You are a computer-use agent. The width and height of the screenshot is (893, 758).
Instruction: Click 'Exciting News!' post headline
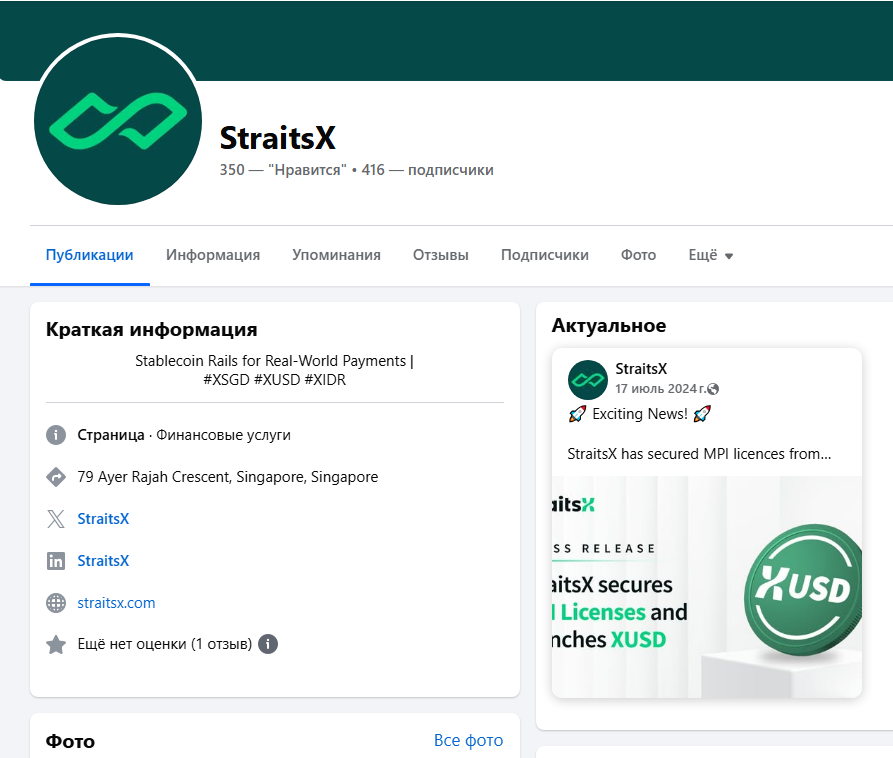click(640, 413)
